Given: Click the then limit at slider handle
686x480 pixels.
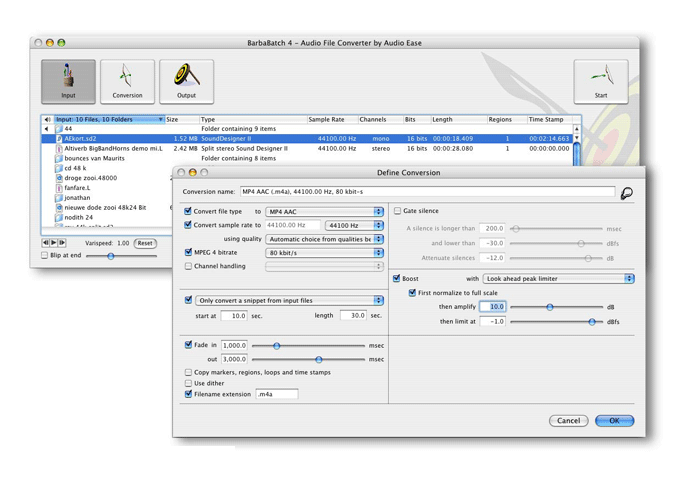Looking at the screenshot, I should (x=592, y=322).
